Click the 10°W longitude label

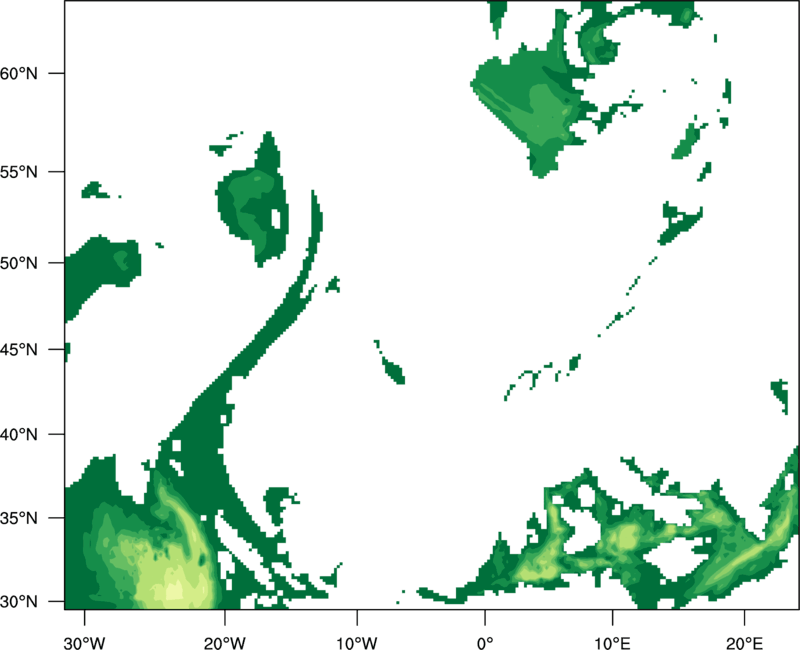pos(357,643)
